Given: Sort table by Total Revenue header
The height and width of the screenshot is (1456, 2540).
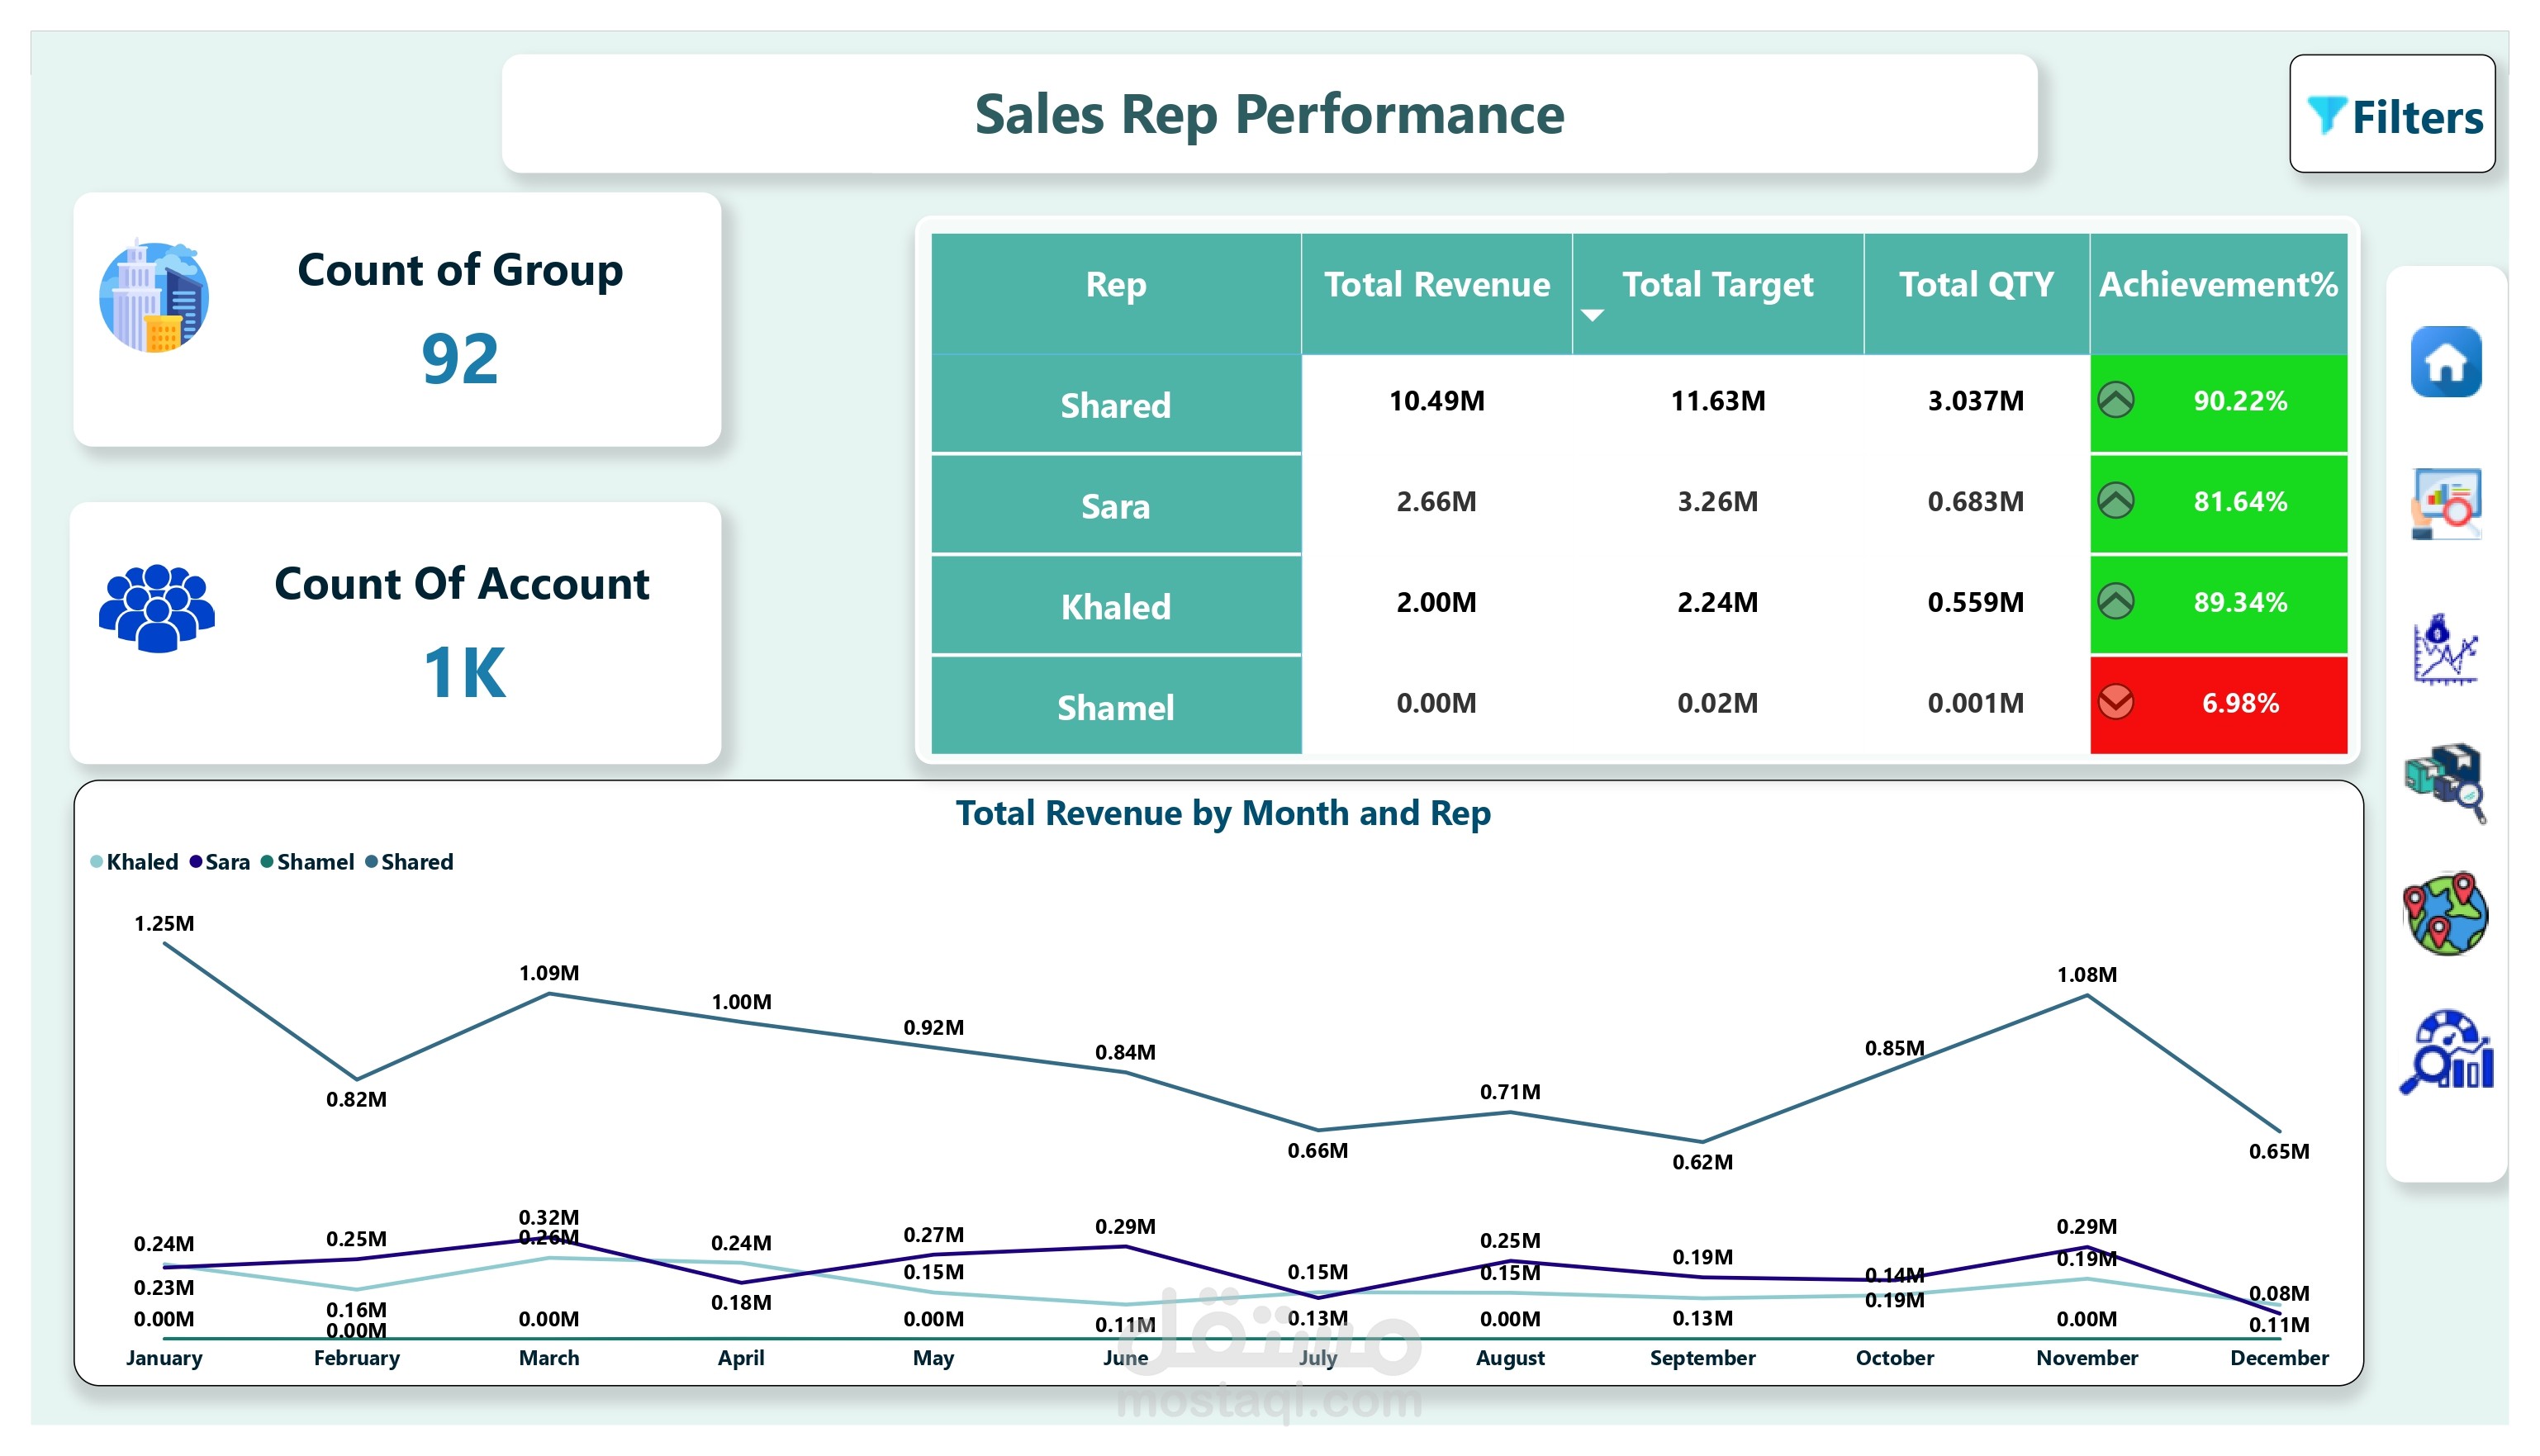Looking at the screenshot, I should 1437,285.
